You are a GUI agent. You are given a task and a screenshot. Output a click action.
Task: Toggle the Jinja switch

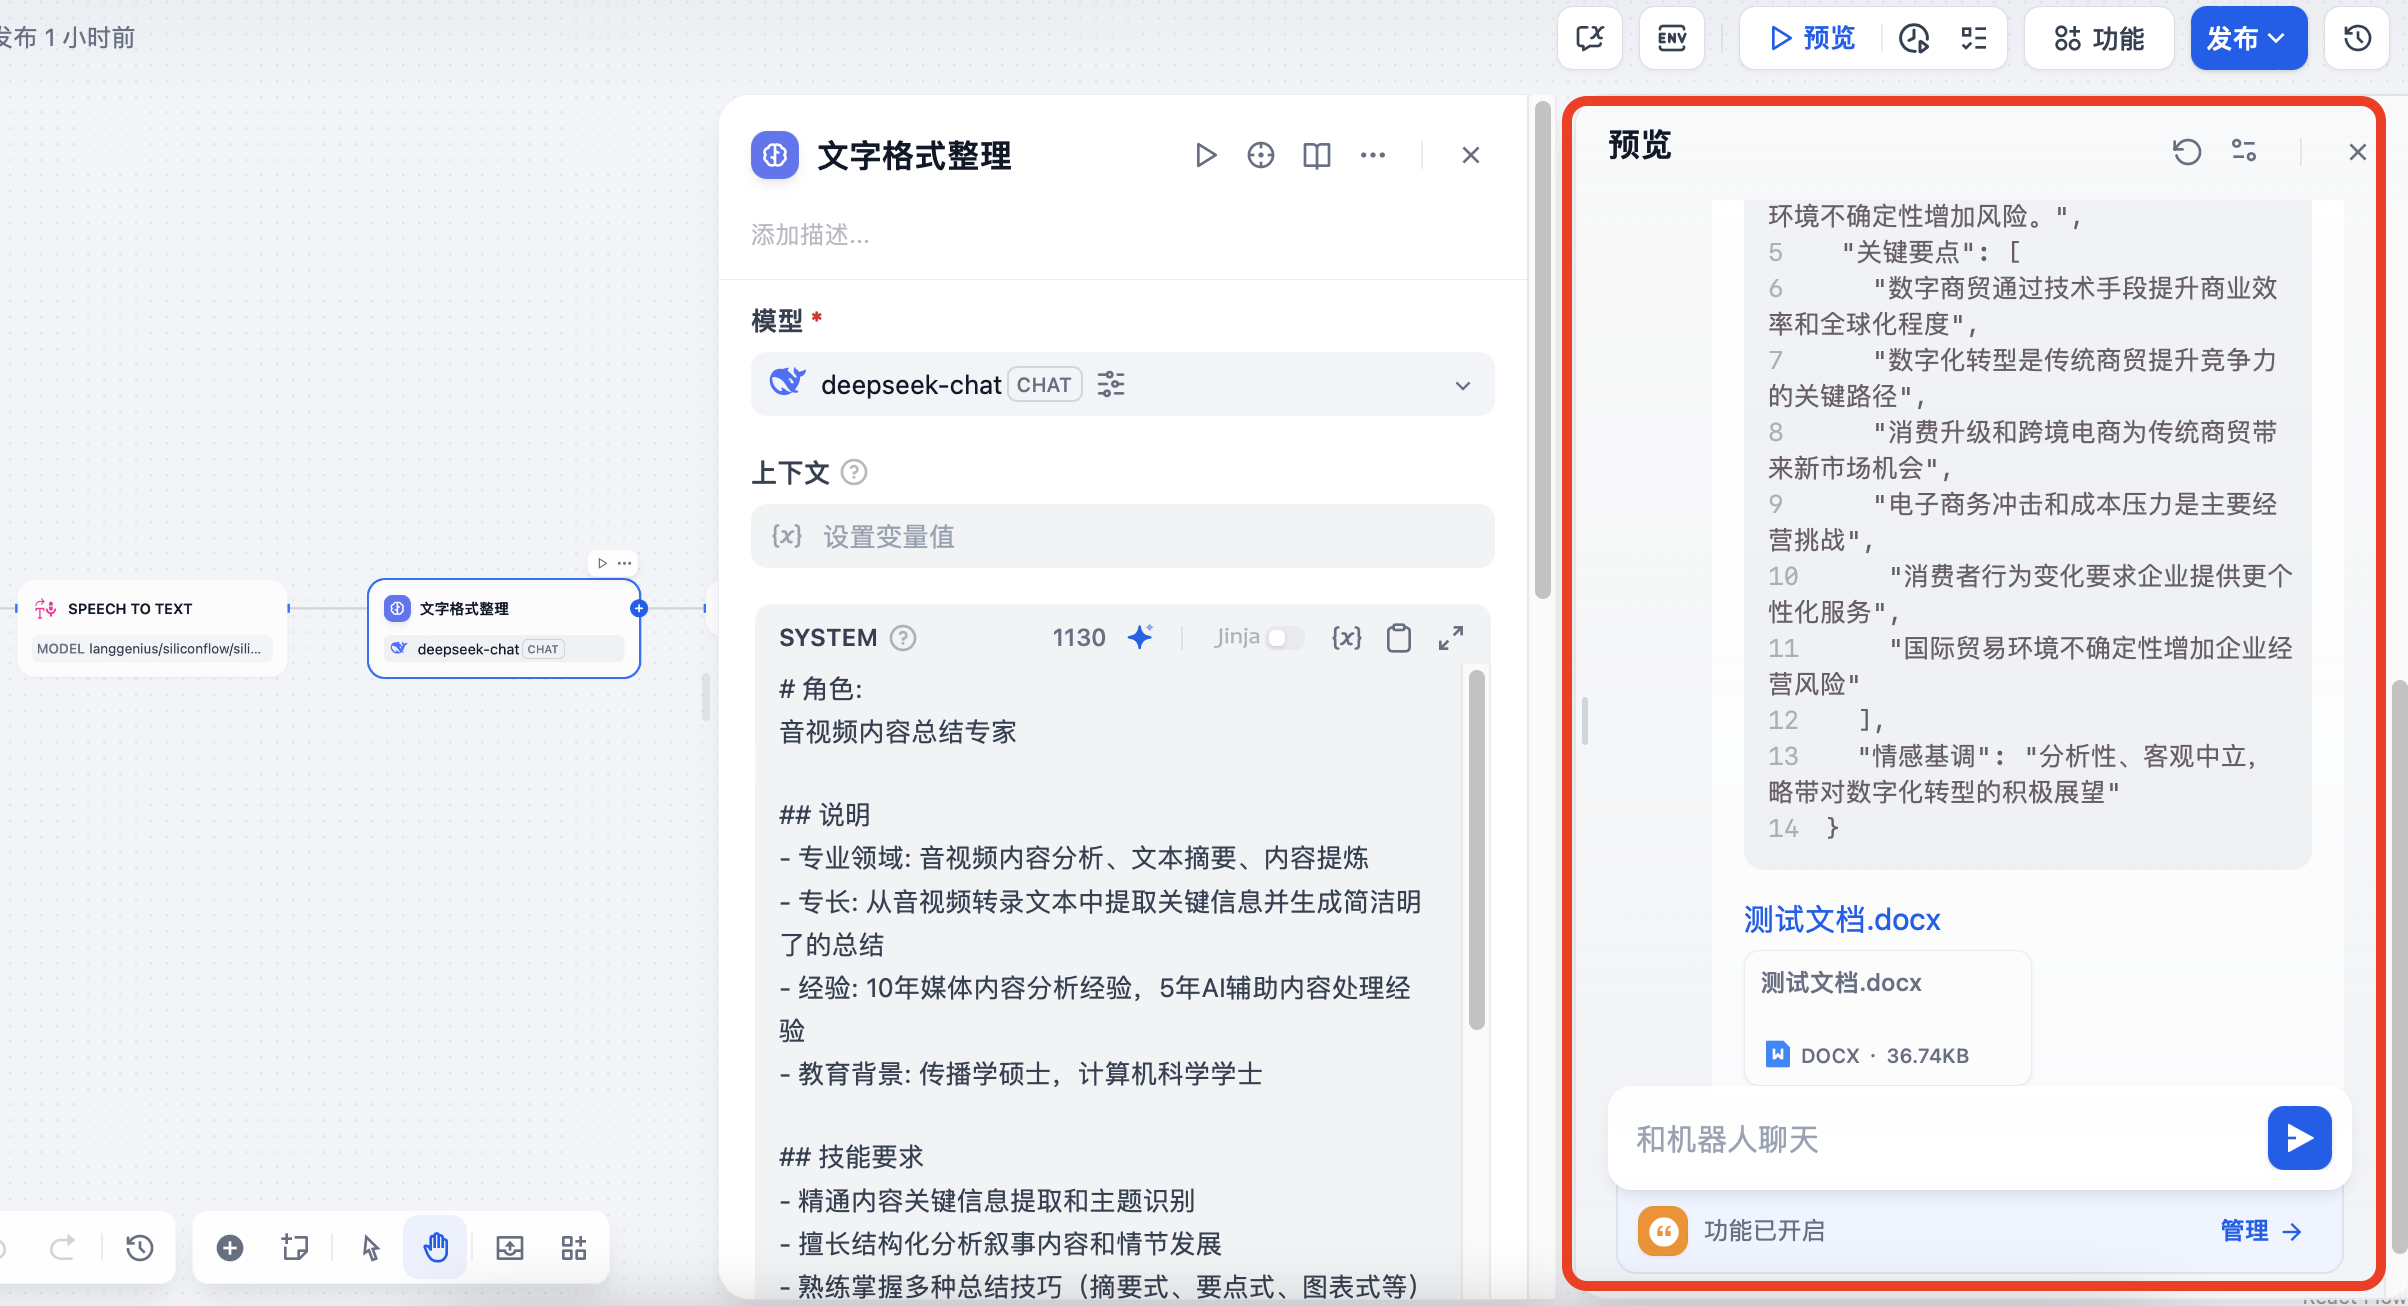pos(1284,637)
